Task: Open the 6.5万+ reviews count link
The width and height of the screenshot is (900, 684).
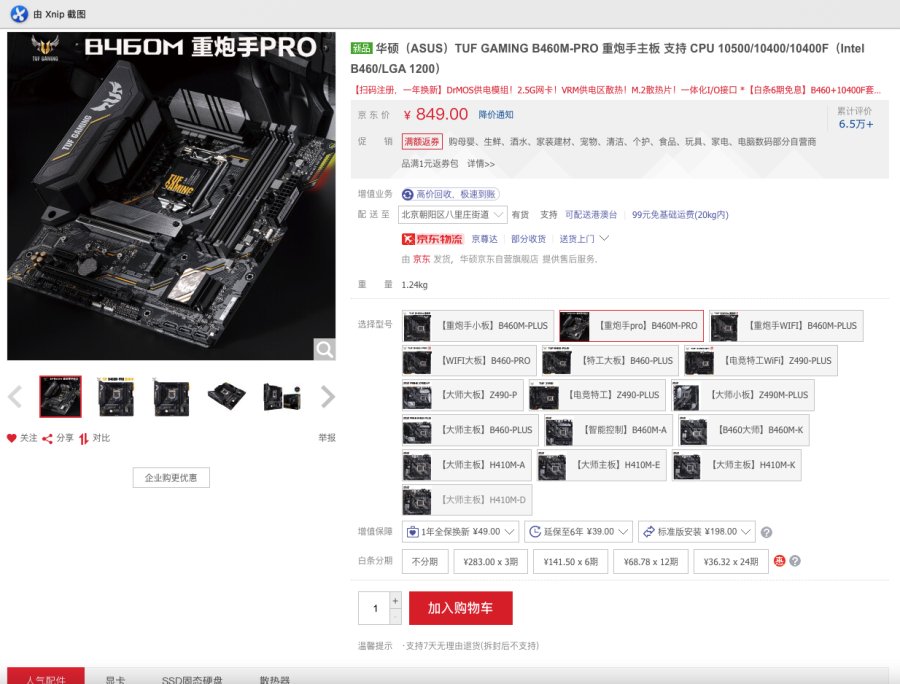Action: pyautogui.click(x=856, y=124)
